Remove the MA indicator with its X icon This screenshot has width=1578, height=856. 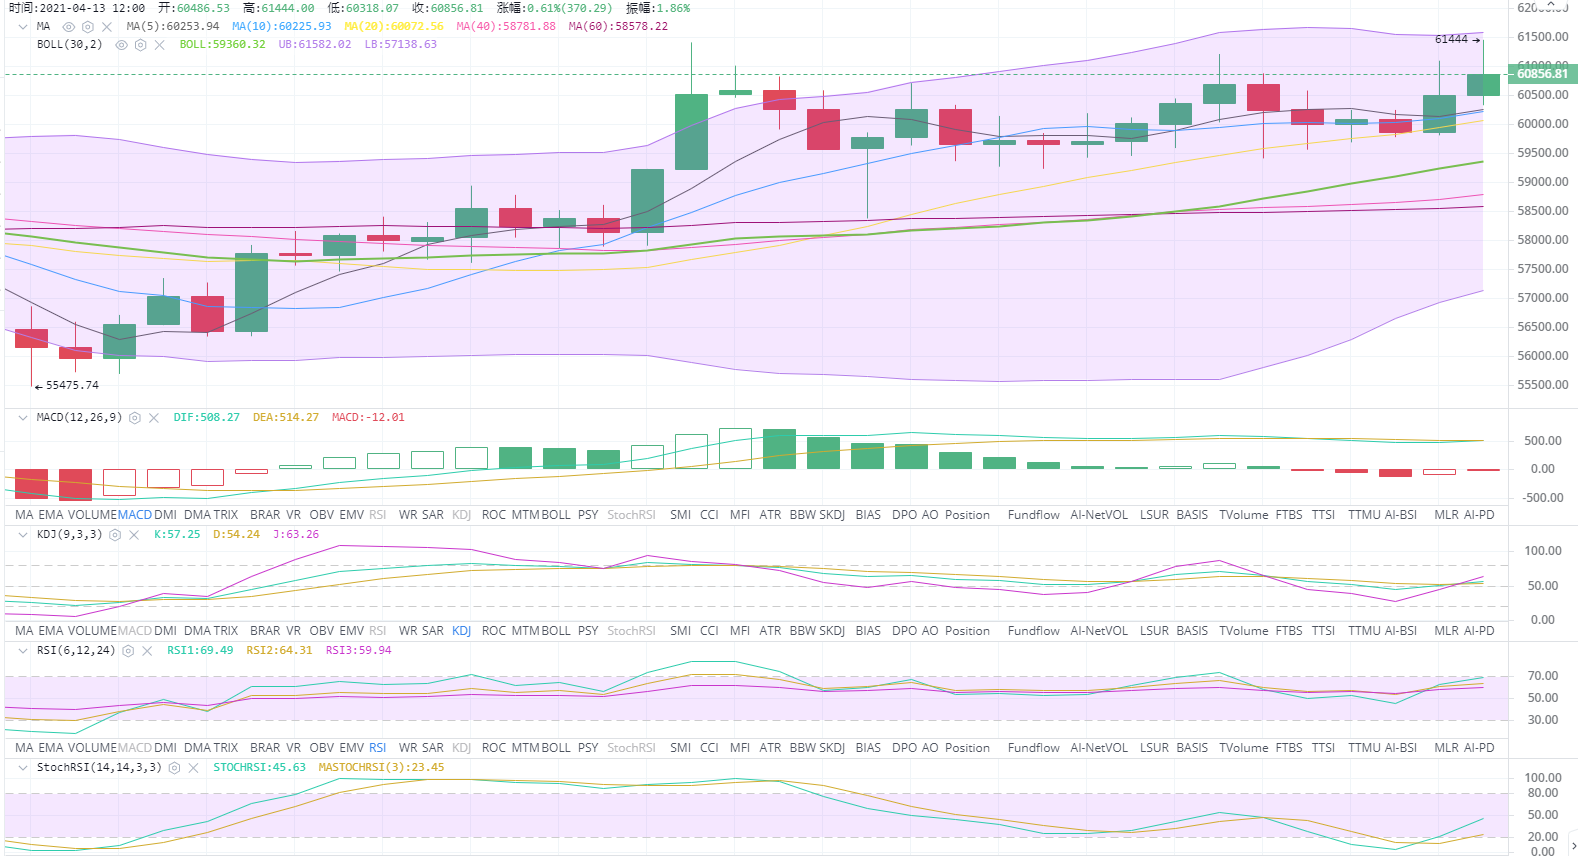click(x=107, y=27)
